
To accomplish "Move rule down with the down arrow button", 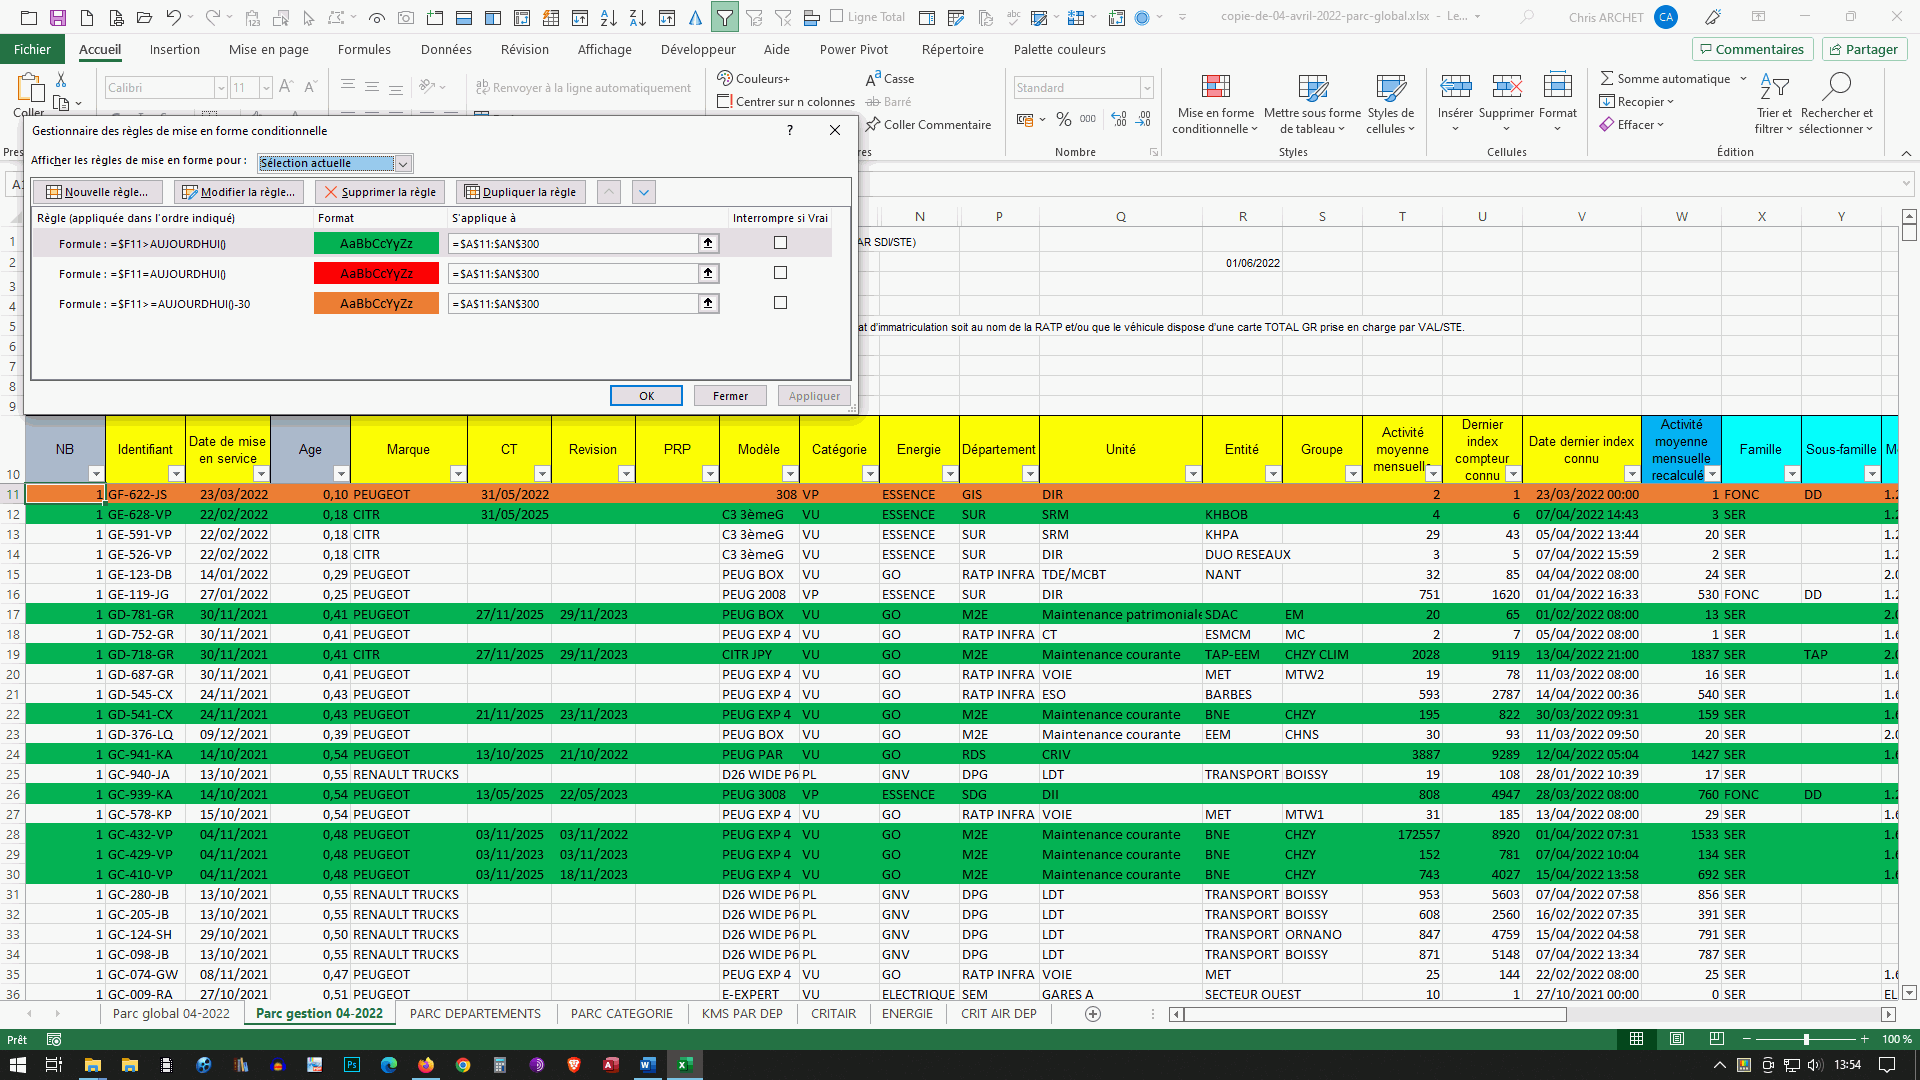I will point(644,192).
